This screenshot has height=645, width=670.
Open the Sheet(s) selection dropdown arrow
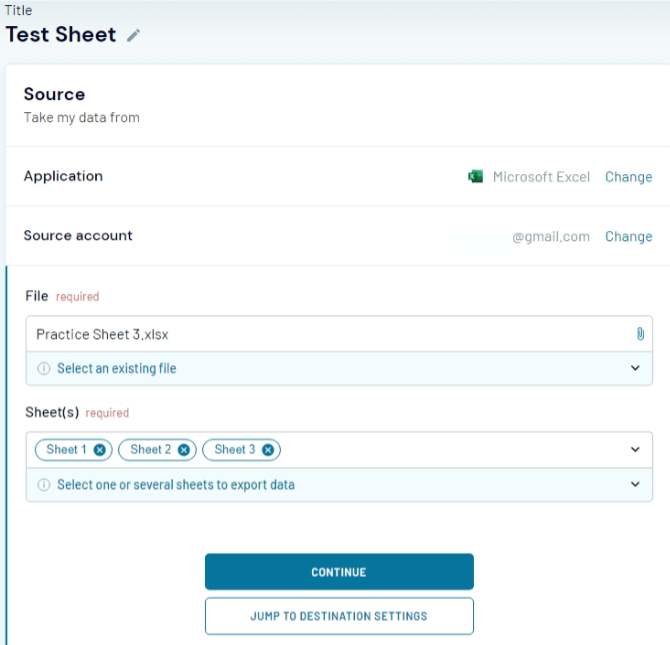(635, 450)
